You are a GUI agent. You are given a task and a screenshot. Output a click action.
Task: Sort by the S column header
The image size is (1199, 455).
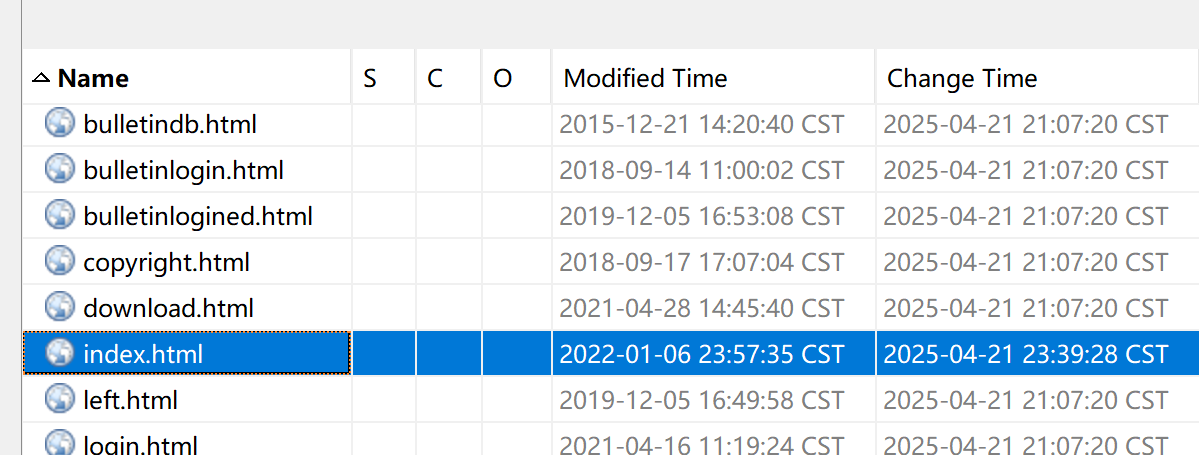370,78
